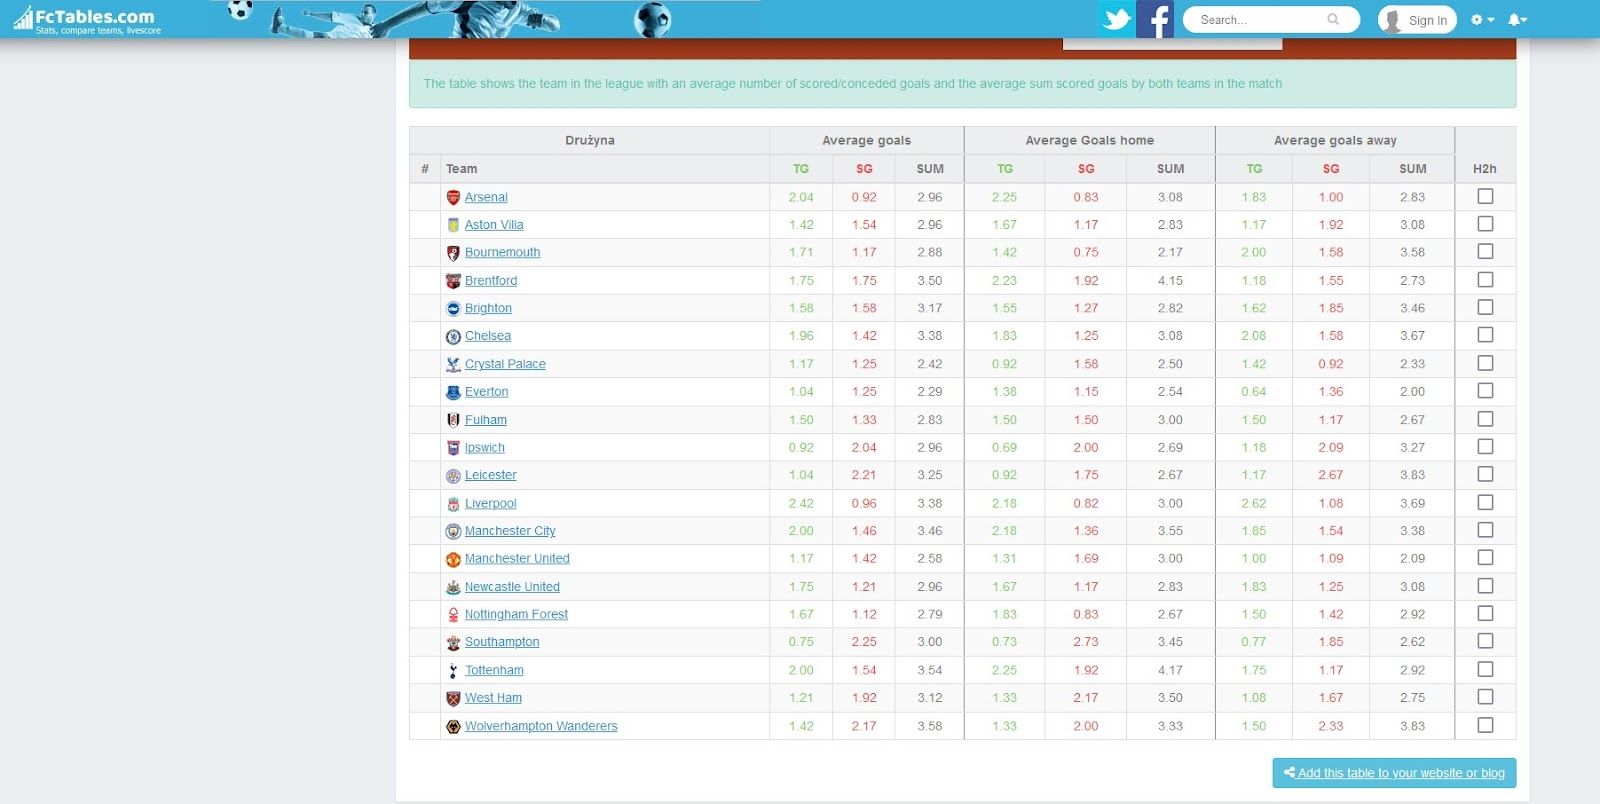Open the Ipswich team link
Screen dimensions: 1600x804
pyautogui.click(x=484, y=448)
